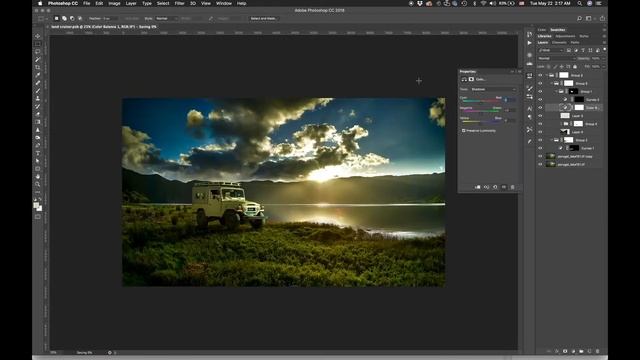Select the Clone Stamp tool
640x360 pixels.
38,98
